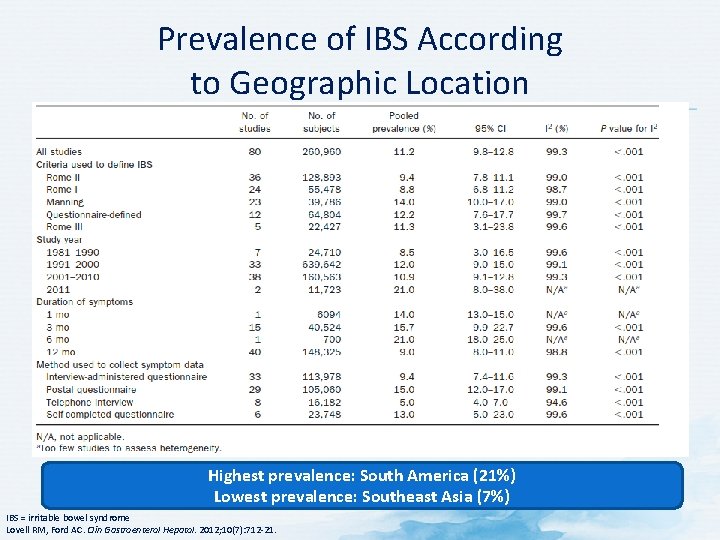This screenshot has width=720, height=540.
Task: Click the subjects value '700' for 6 mo
Action: pyautogui.click(x=332, y=339)
